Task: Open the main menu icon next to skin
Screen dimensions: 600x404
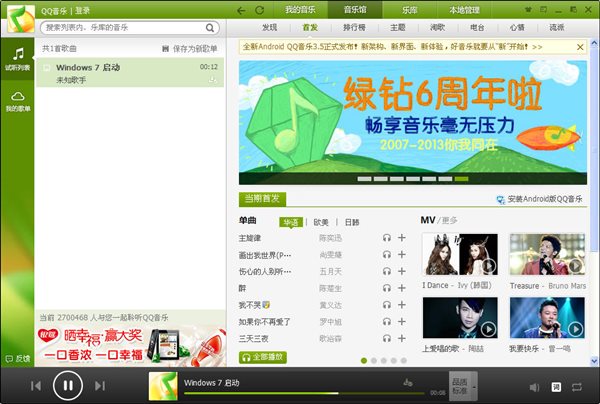Action: 543,10
